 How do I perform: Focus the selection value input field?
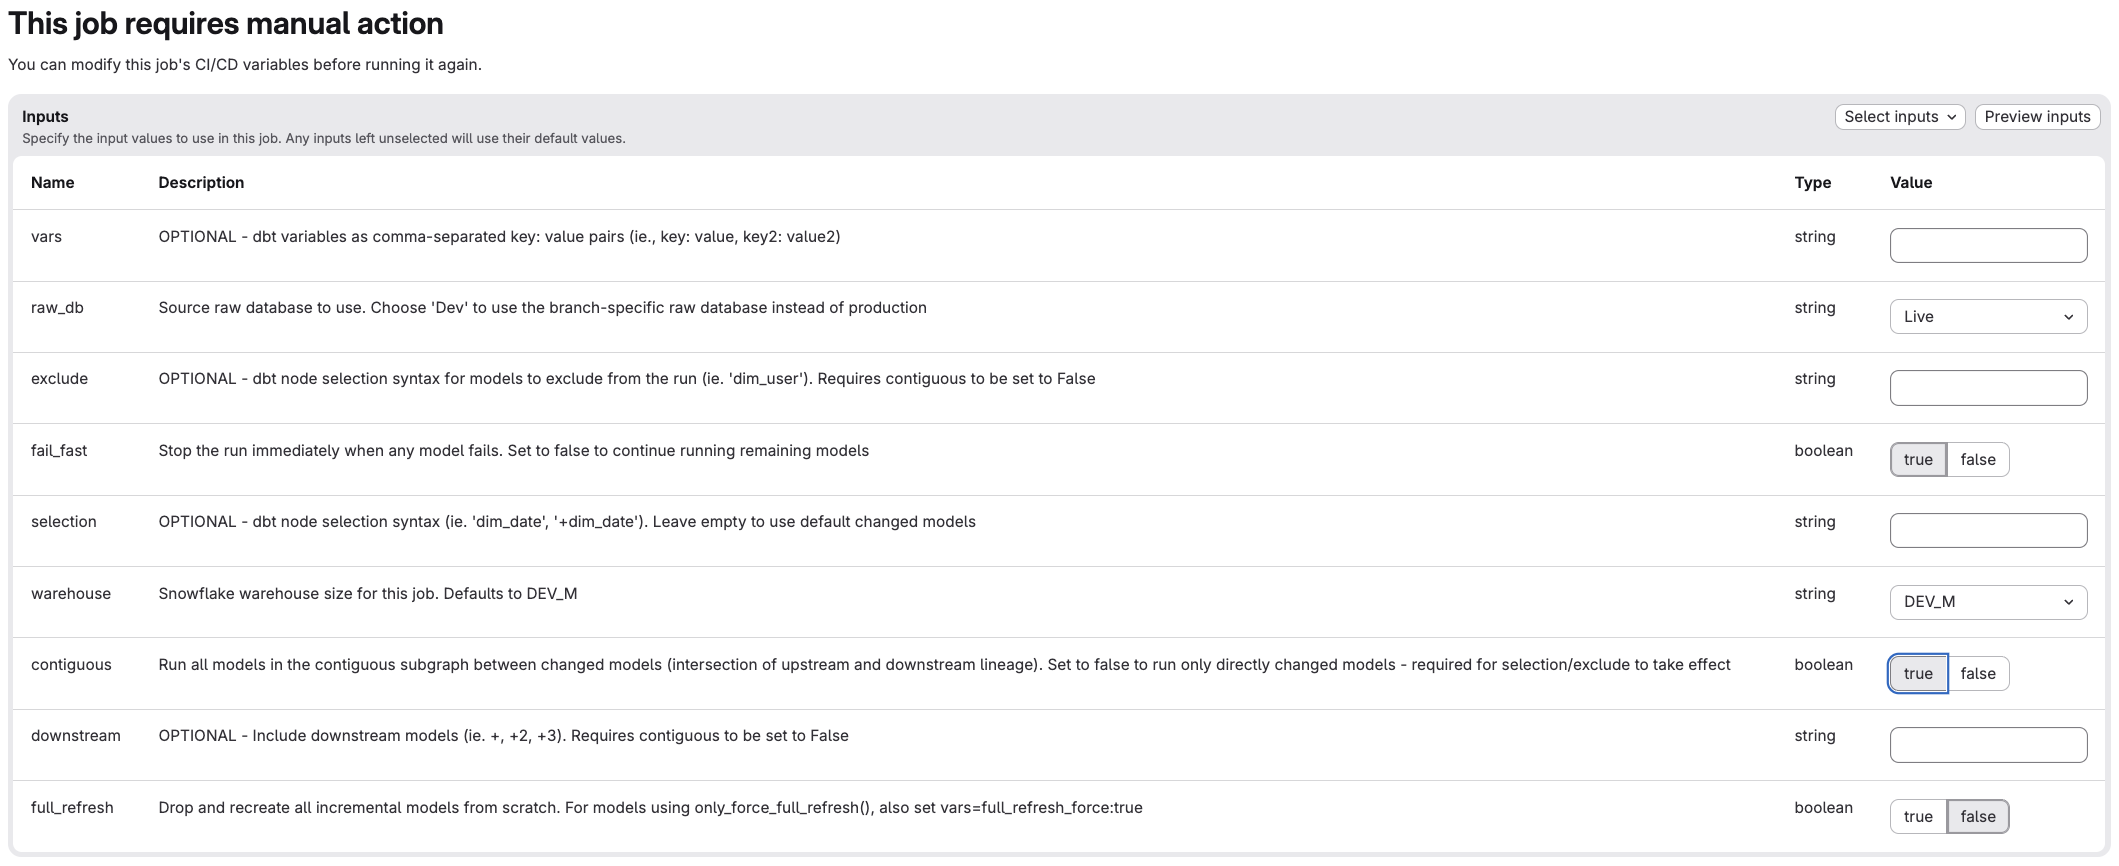pos(1988,530)
